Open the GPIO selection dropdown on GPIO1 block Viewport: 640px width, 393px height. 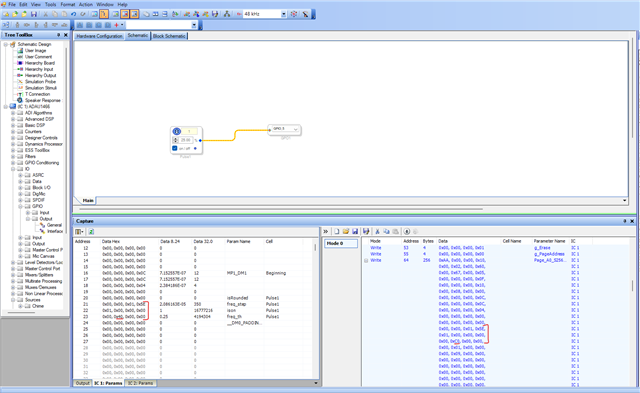296,130
